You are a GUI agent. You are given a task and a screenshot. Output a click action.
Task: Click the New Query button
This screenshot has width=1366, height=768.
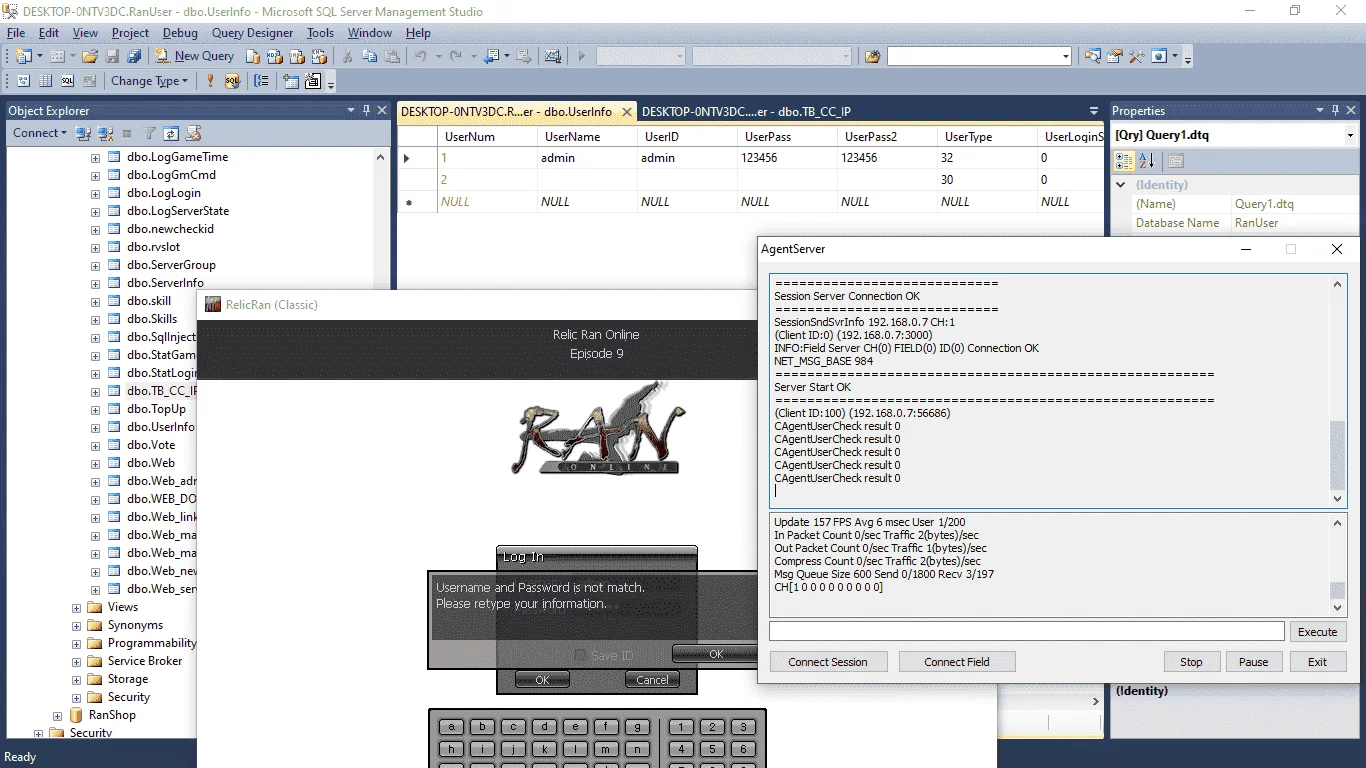click(196, 56)
